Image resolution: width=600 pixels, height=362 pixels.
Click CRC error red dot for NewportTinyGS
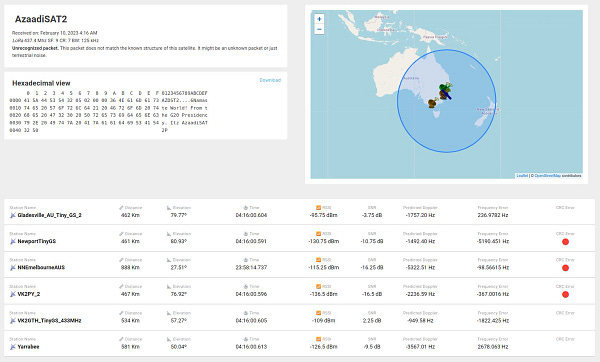(565, 242)
